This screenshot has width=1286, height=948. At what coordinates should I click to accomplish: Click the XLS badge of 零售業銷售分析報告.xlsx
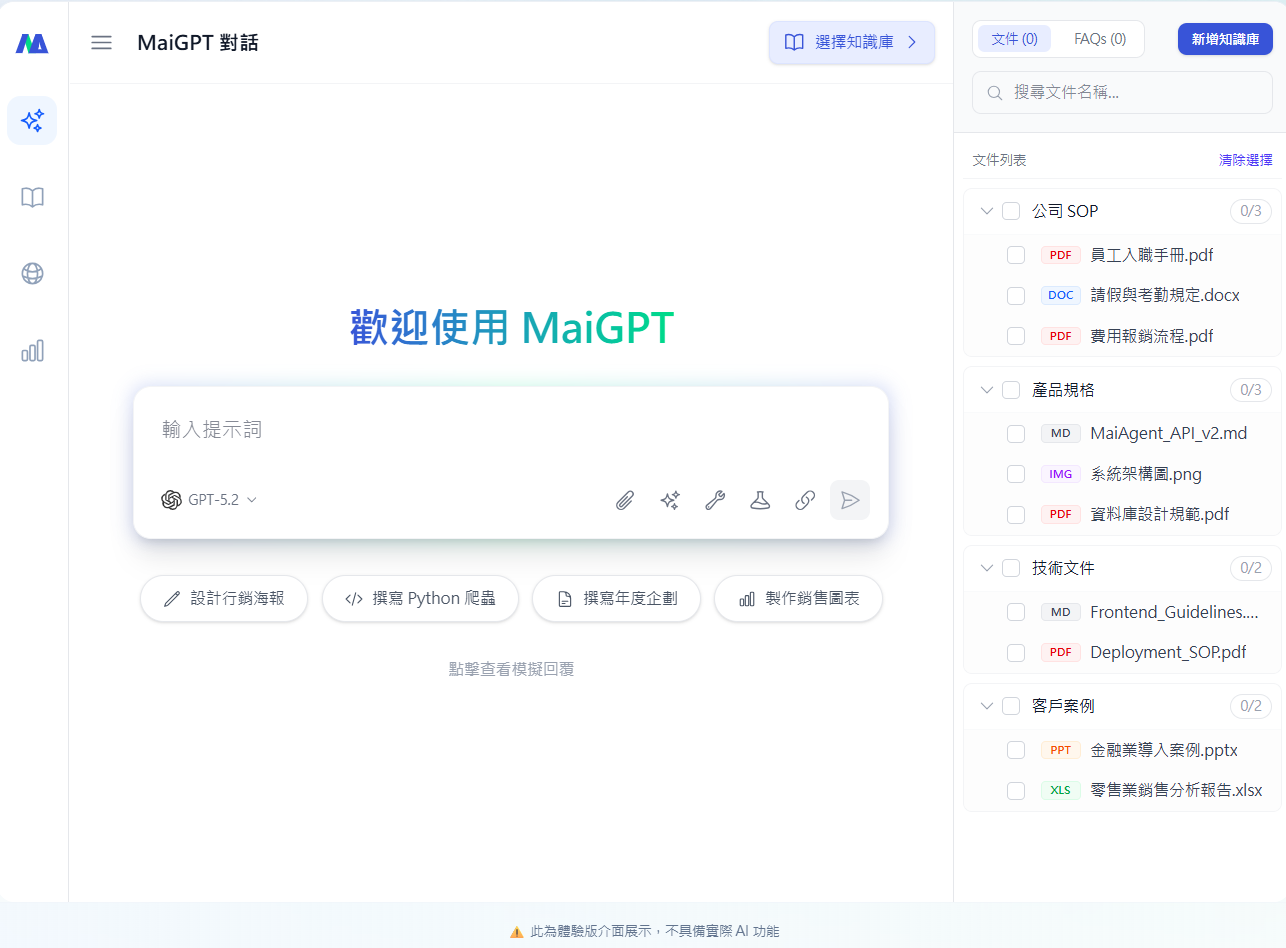[x=1061, y=790]
